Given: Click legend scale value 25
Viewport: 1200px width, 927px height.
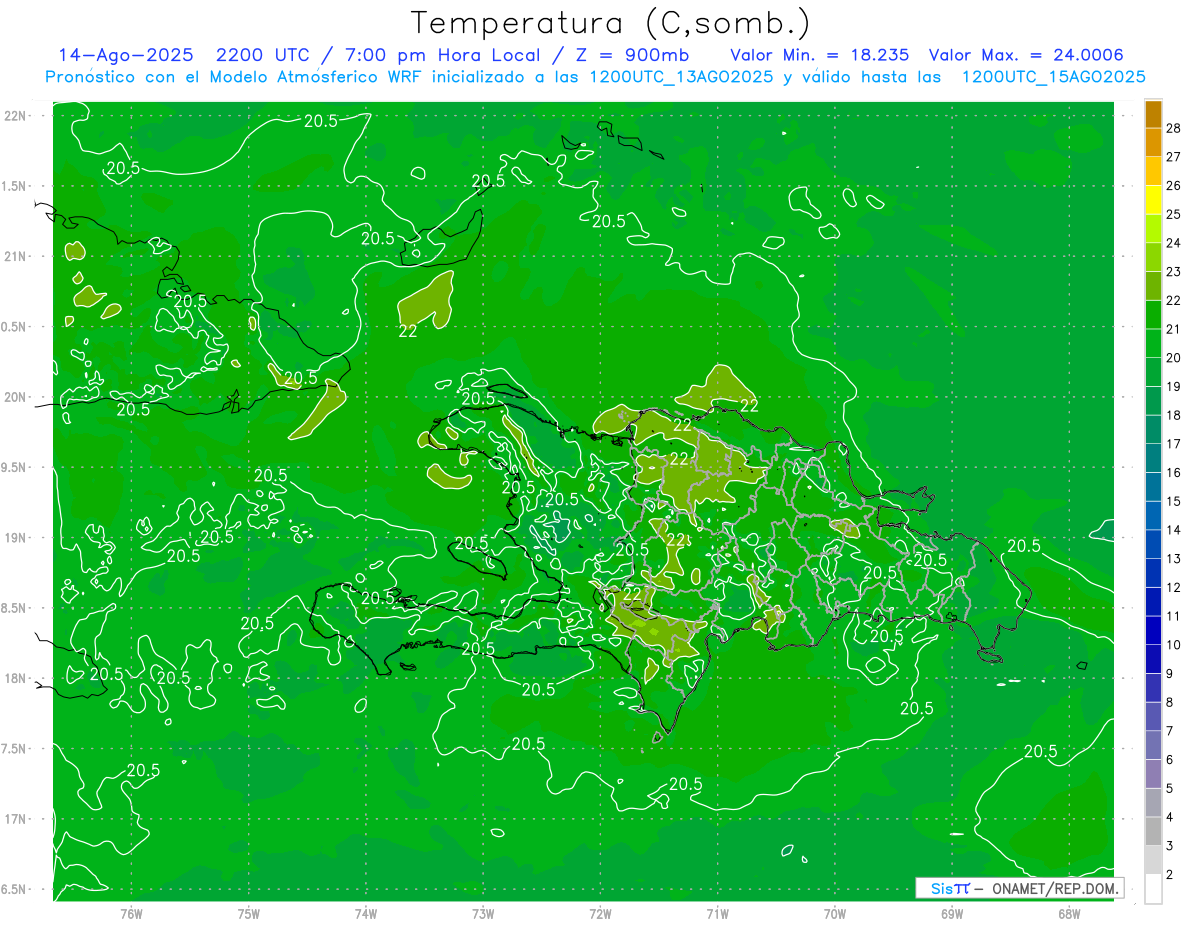Looking at the screenshot, I should click(1174, 214).
